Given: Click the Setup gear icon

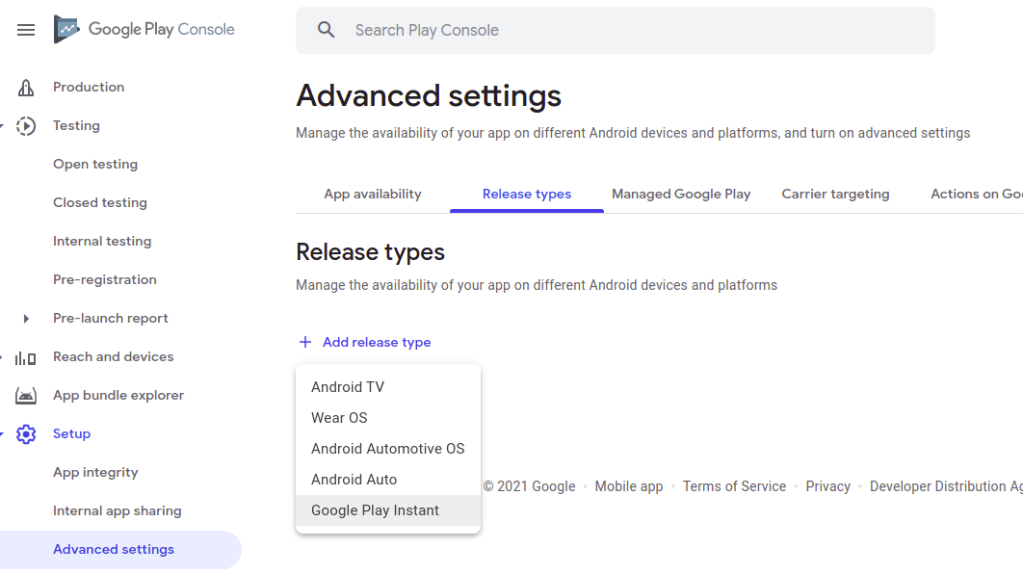Looking at the screenshot, I should coord(26,434).
